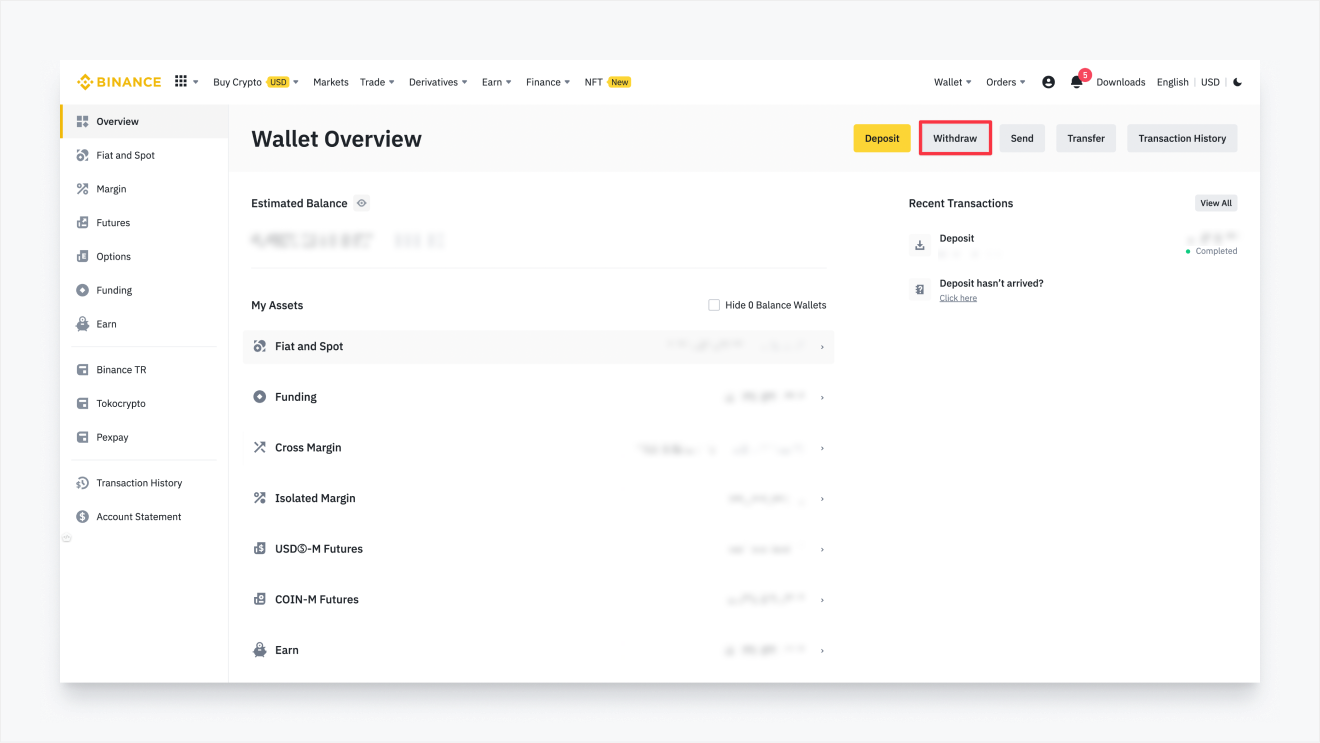
Task: Click the Binance TR sidebar icon
Action: coord(83,370)
